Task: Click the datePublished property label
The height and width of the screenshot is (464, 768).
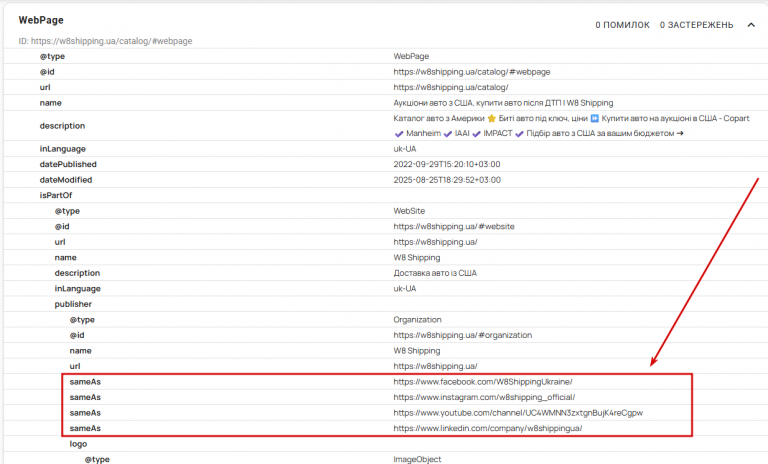Action: [68, 164]
